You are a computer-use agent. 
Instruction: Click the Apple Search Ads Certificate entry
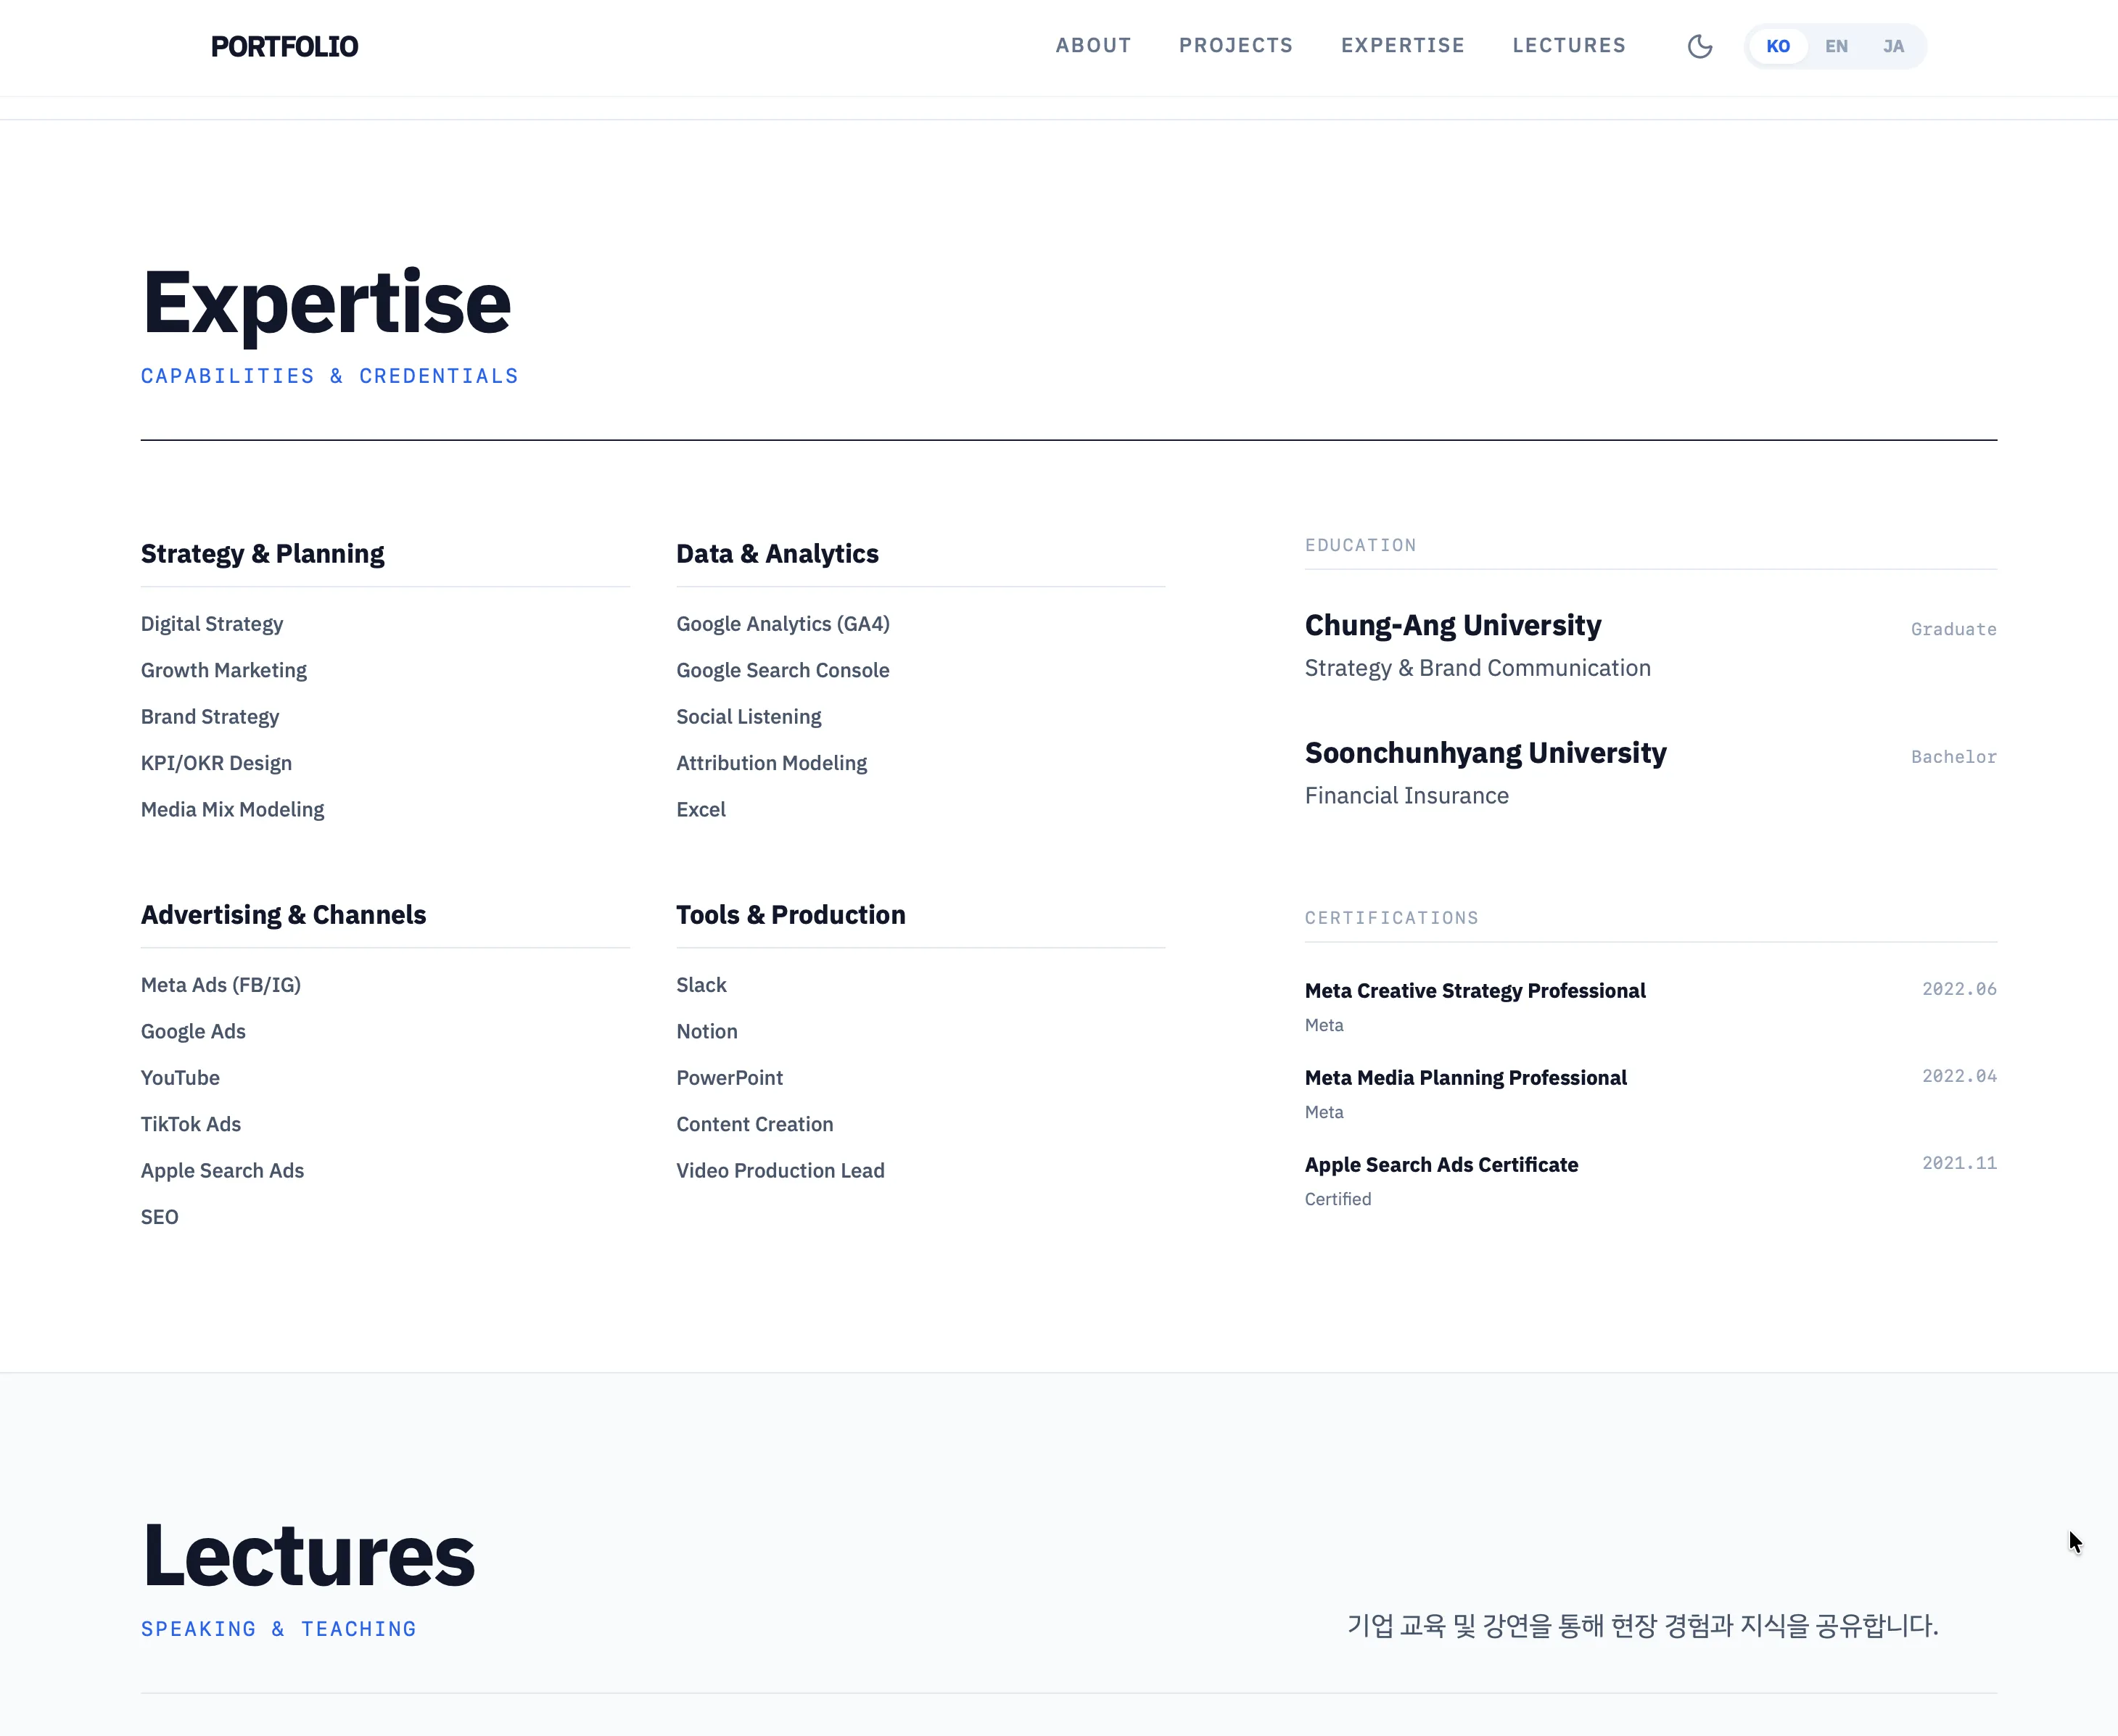[1441, 1164]
